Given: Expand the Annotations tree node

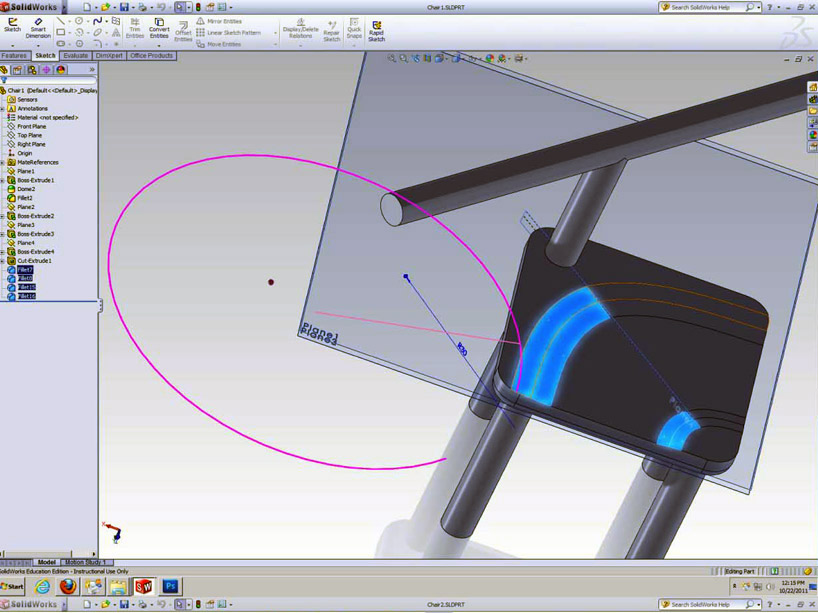Looking at the screenshot, I should click(x=3, y=108).
